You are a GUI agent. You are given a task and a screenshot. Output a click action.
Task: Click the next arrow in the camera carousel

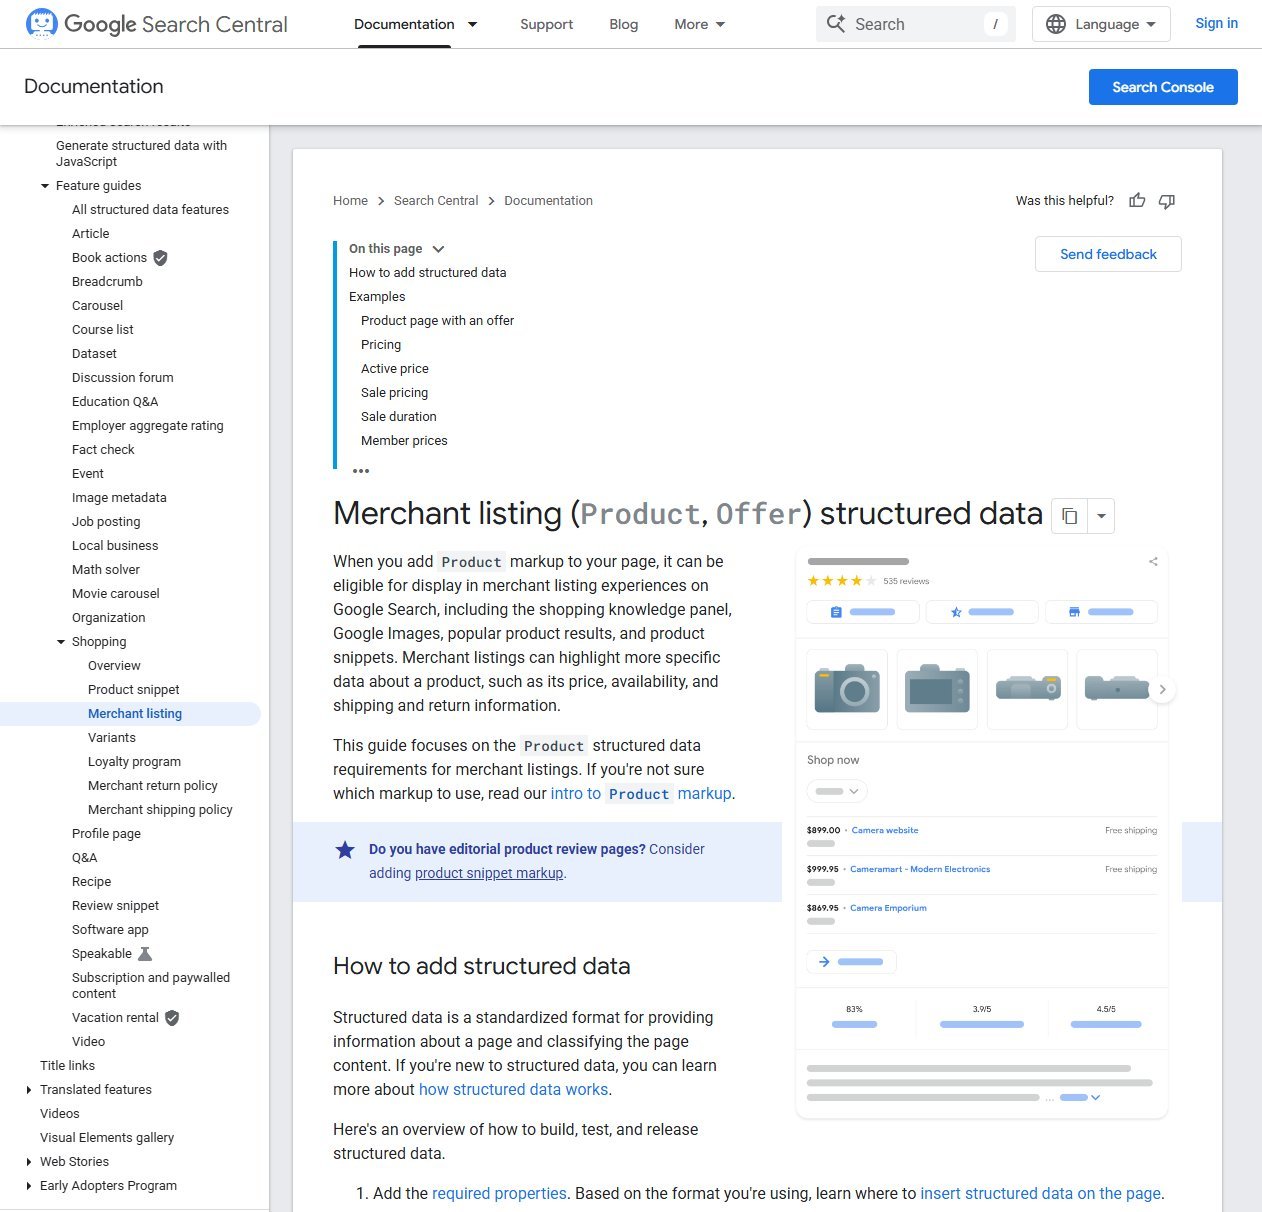pos(1162,689)
